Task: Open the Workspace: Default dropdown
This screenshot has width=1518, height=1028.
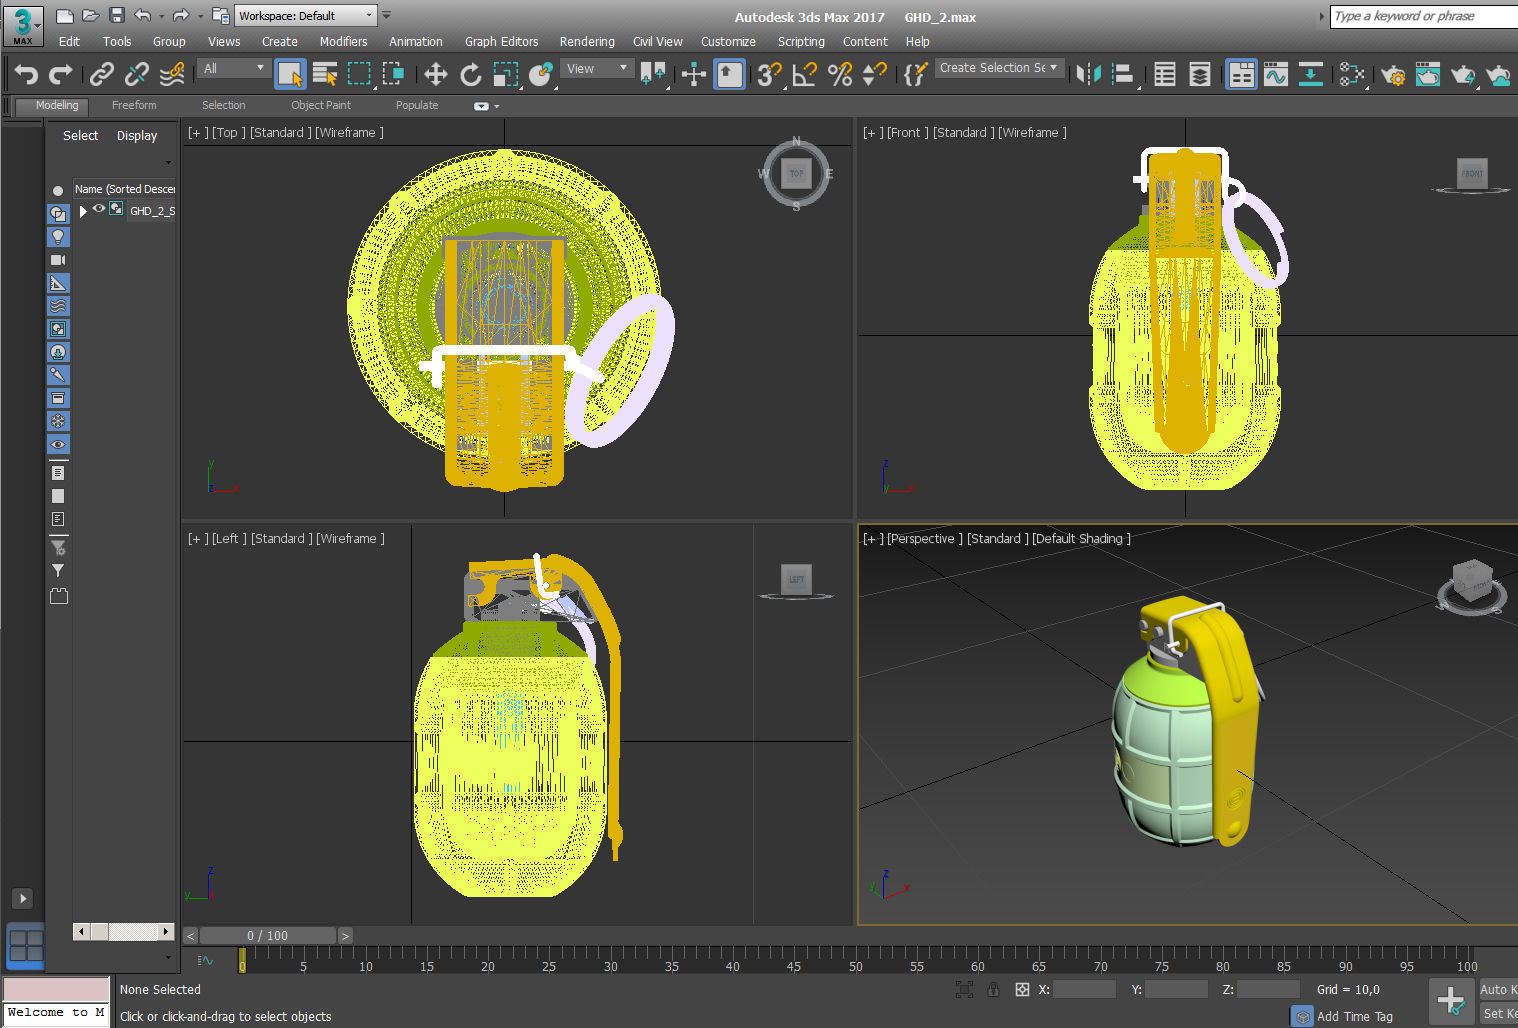Action: [x=305, y=16]
